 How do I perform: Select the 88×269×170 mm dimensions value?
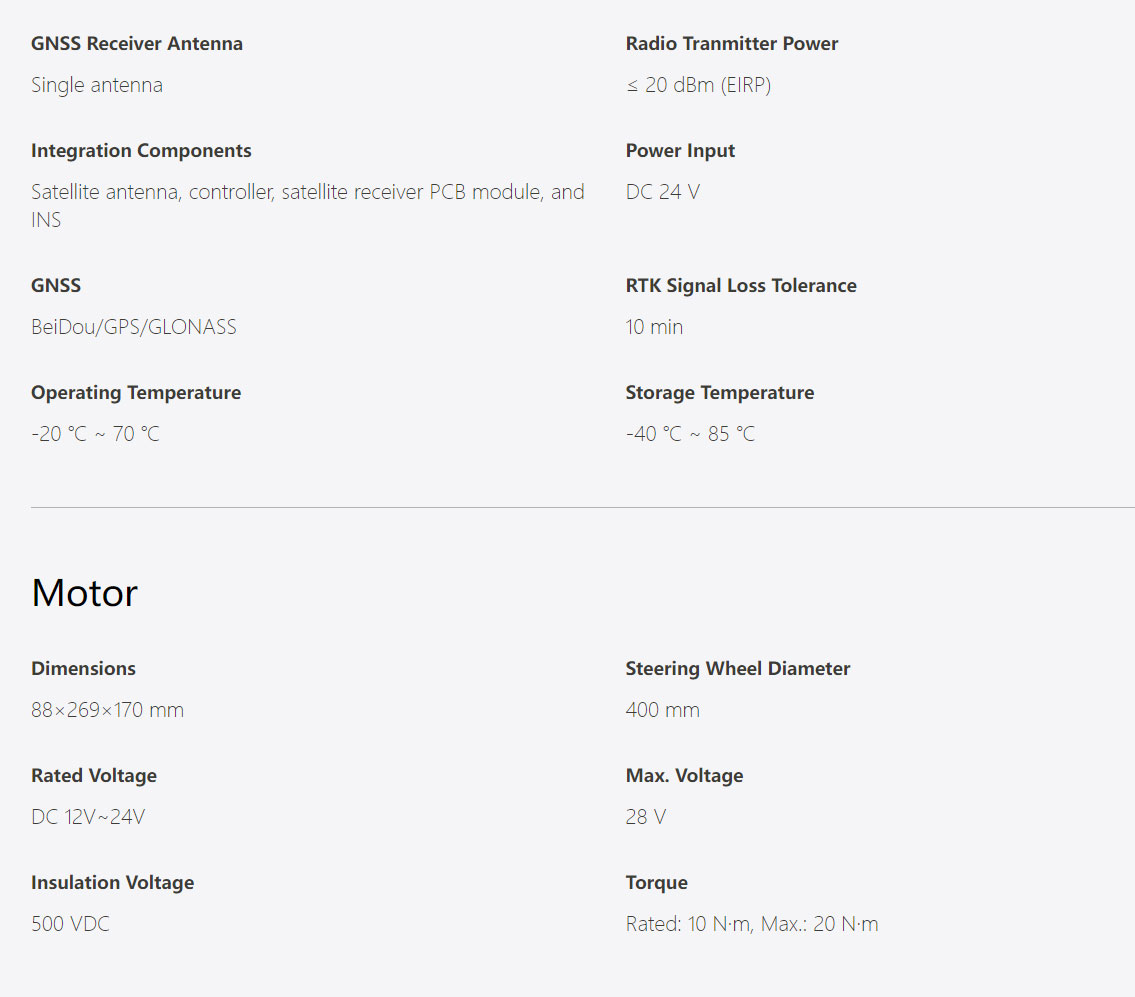(x=108, y=710)
